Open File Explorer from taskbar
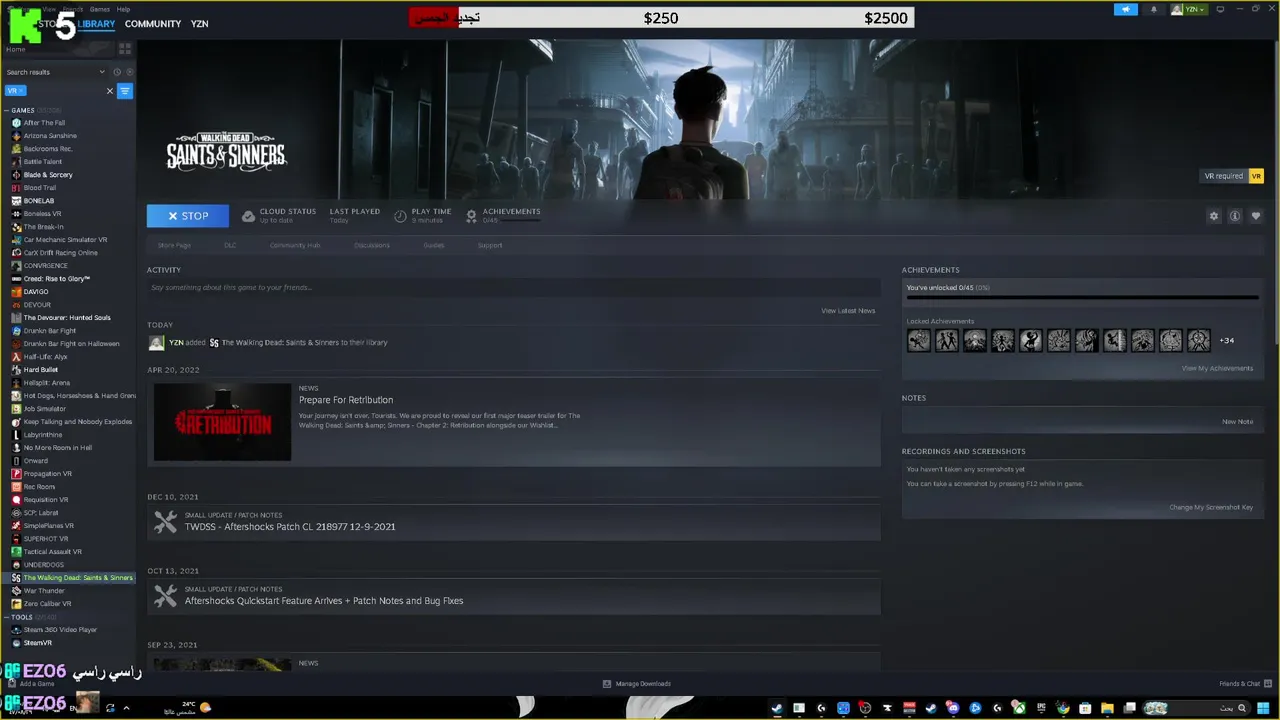1280x720 pixels. [1107, 708]
